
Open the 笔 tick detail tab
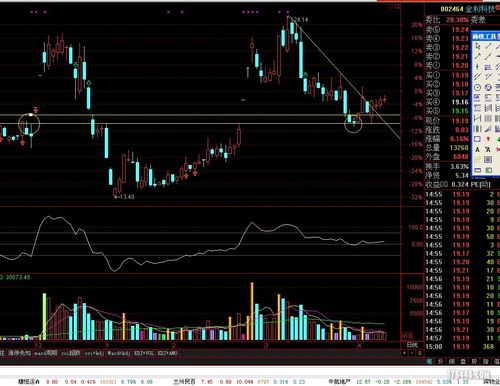429,362
